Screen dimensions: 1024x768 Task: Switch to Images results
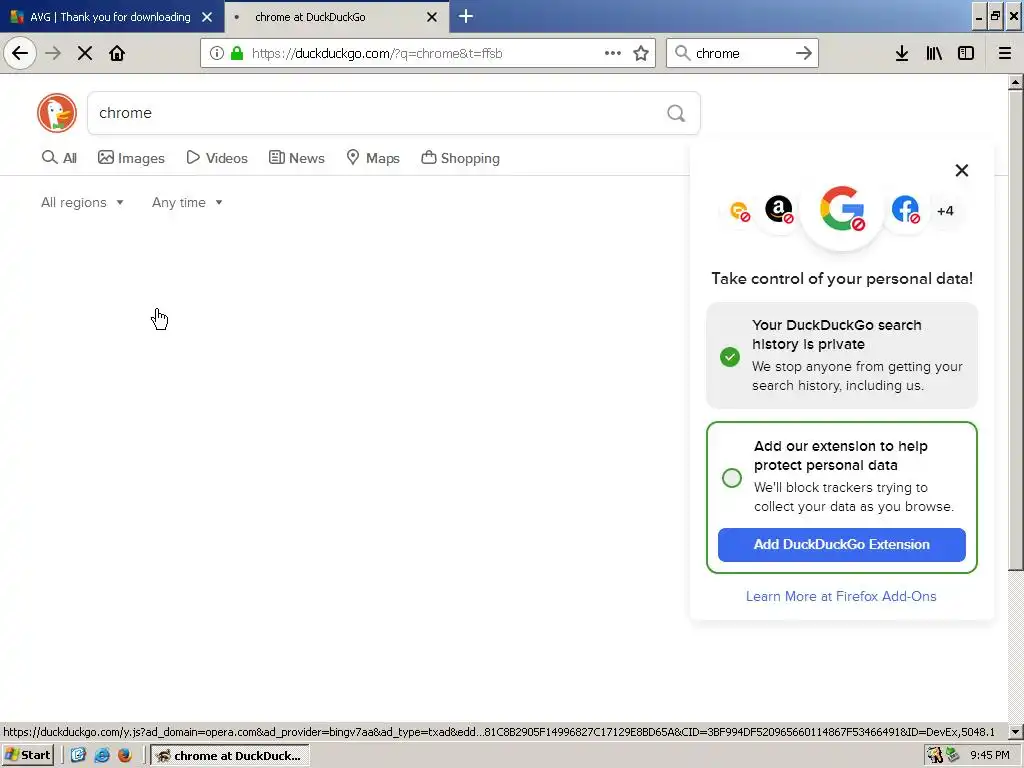pos(131,158)
